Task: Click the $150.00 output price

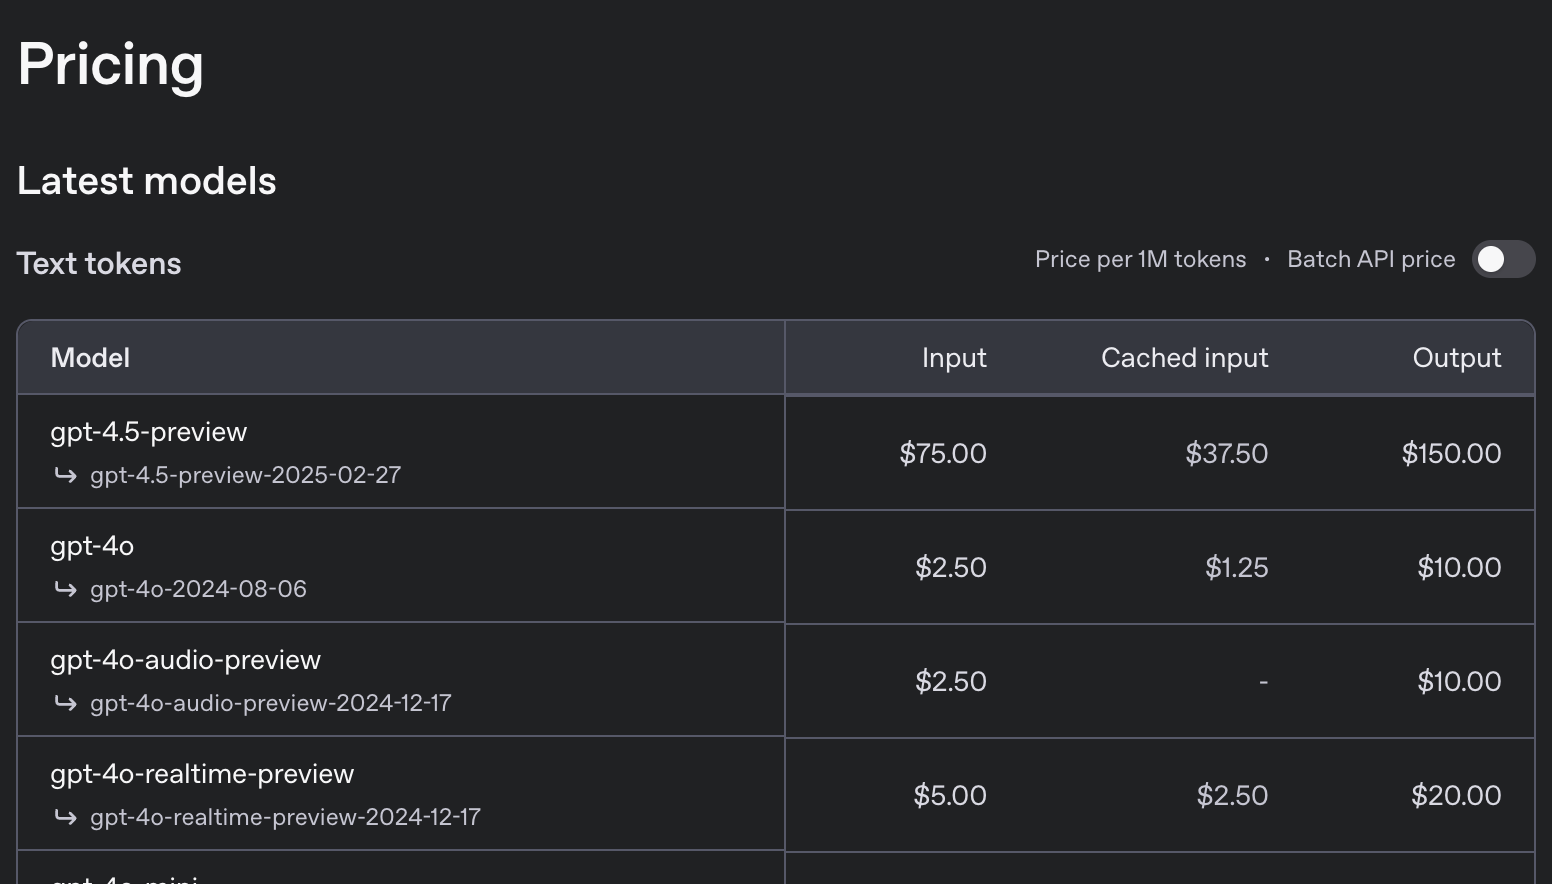Action: click(1451, 454)
